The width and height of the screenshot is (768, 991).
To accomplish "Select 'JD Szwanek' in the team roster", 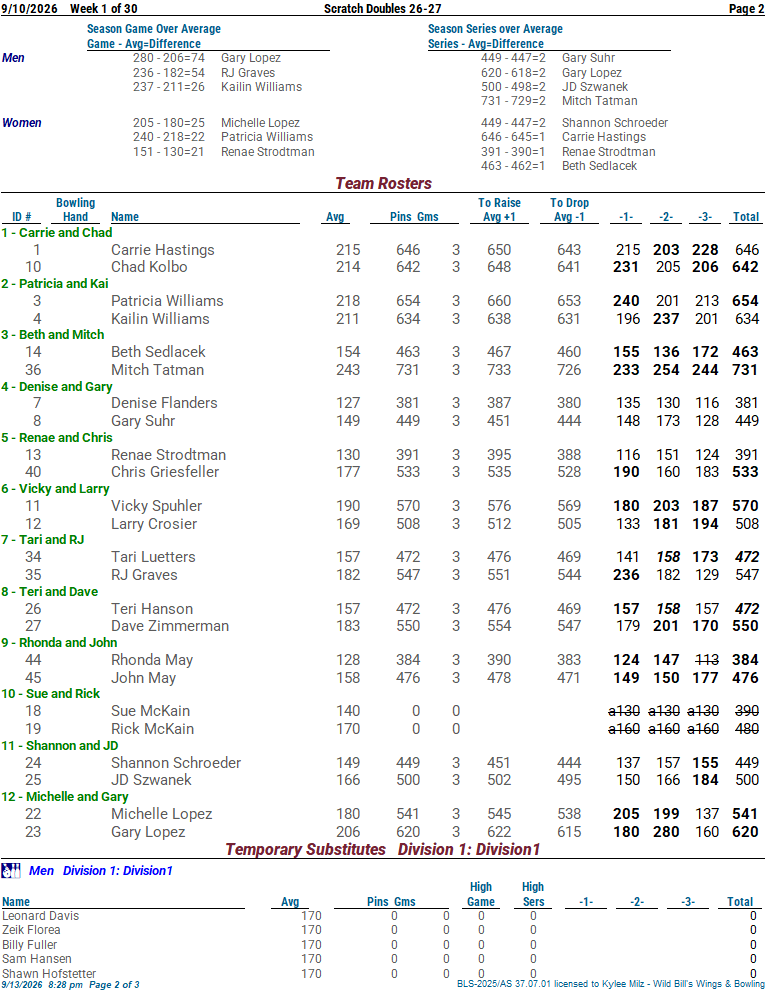I will tap(151, 779).
